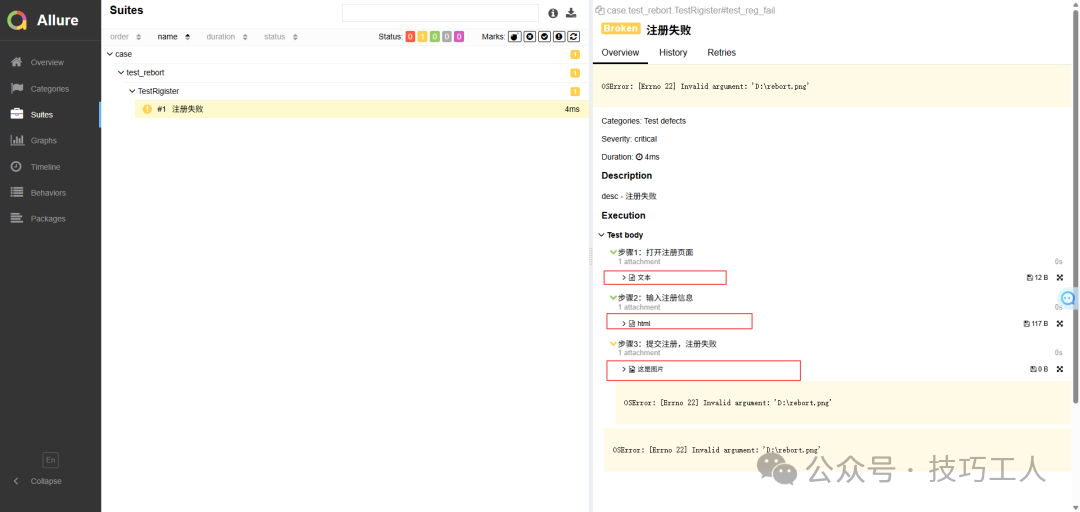
Task: Toggle skipped status filter (gray 0)
Action: click(446, 37)
